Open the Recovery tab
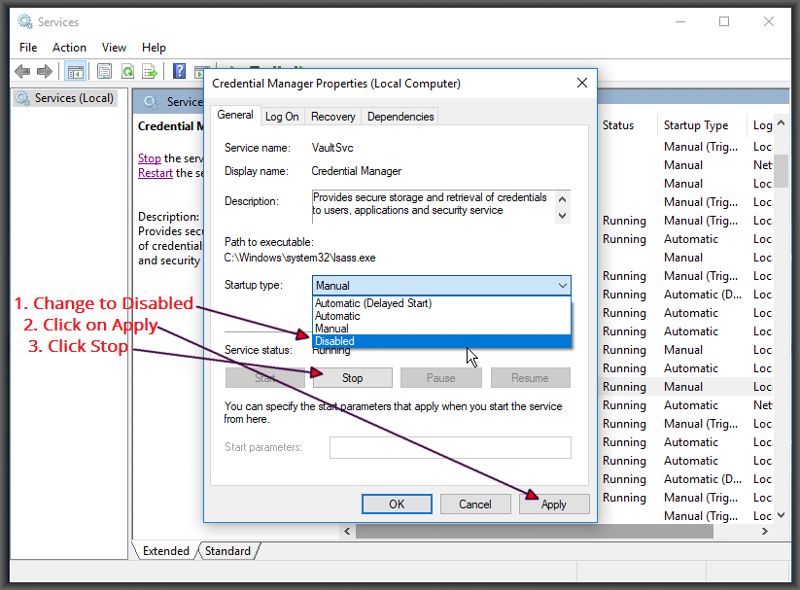 click(x=333, y=117)
